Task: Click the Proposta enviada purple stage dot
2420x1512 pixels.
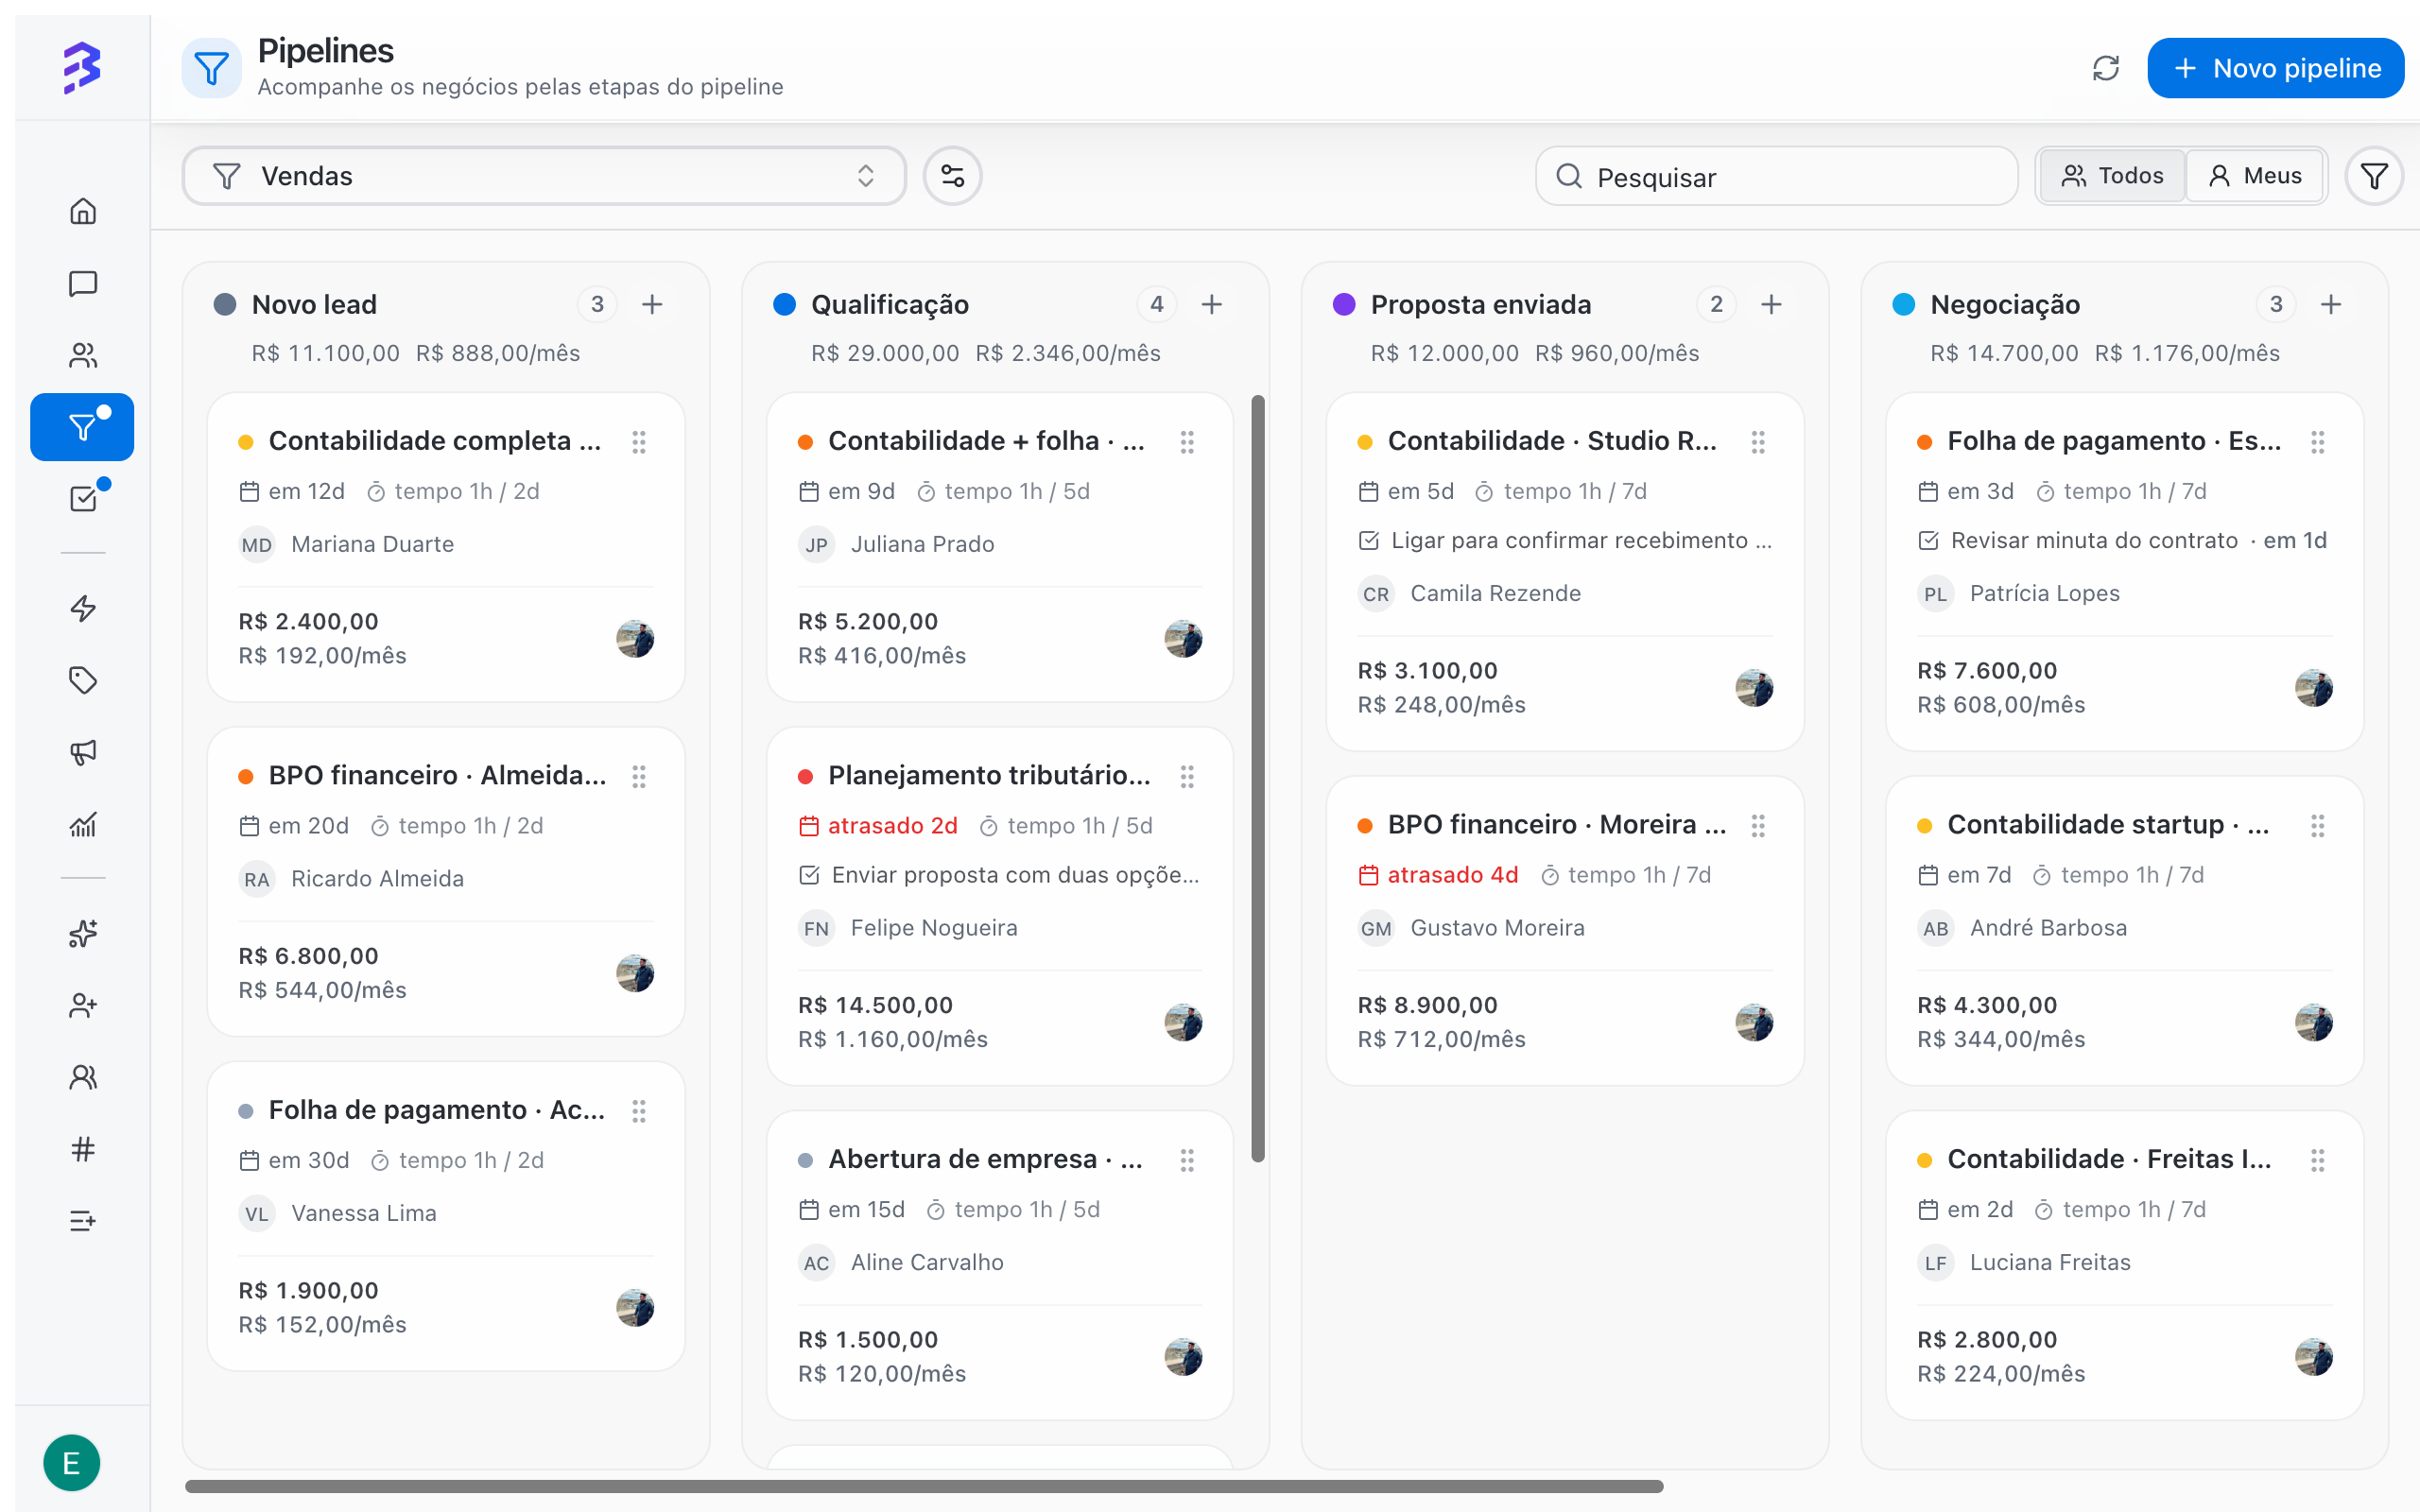Action: (x=1344, y=304)
